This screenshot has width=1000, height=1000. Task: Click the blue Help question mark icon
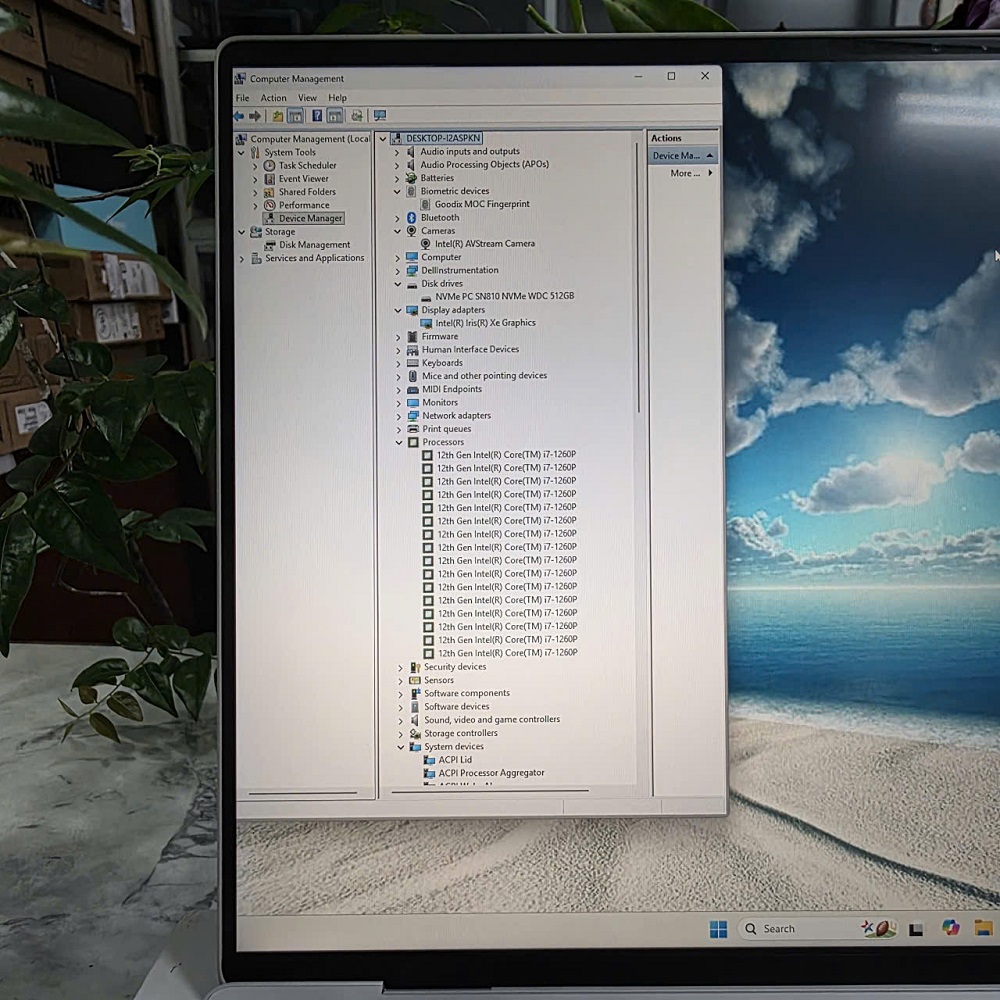[x=317, y=115]
